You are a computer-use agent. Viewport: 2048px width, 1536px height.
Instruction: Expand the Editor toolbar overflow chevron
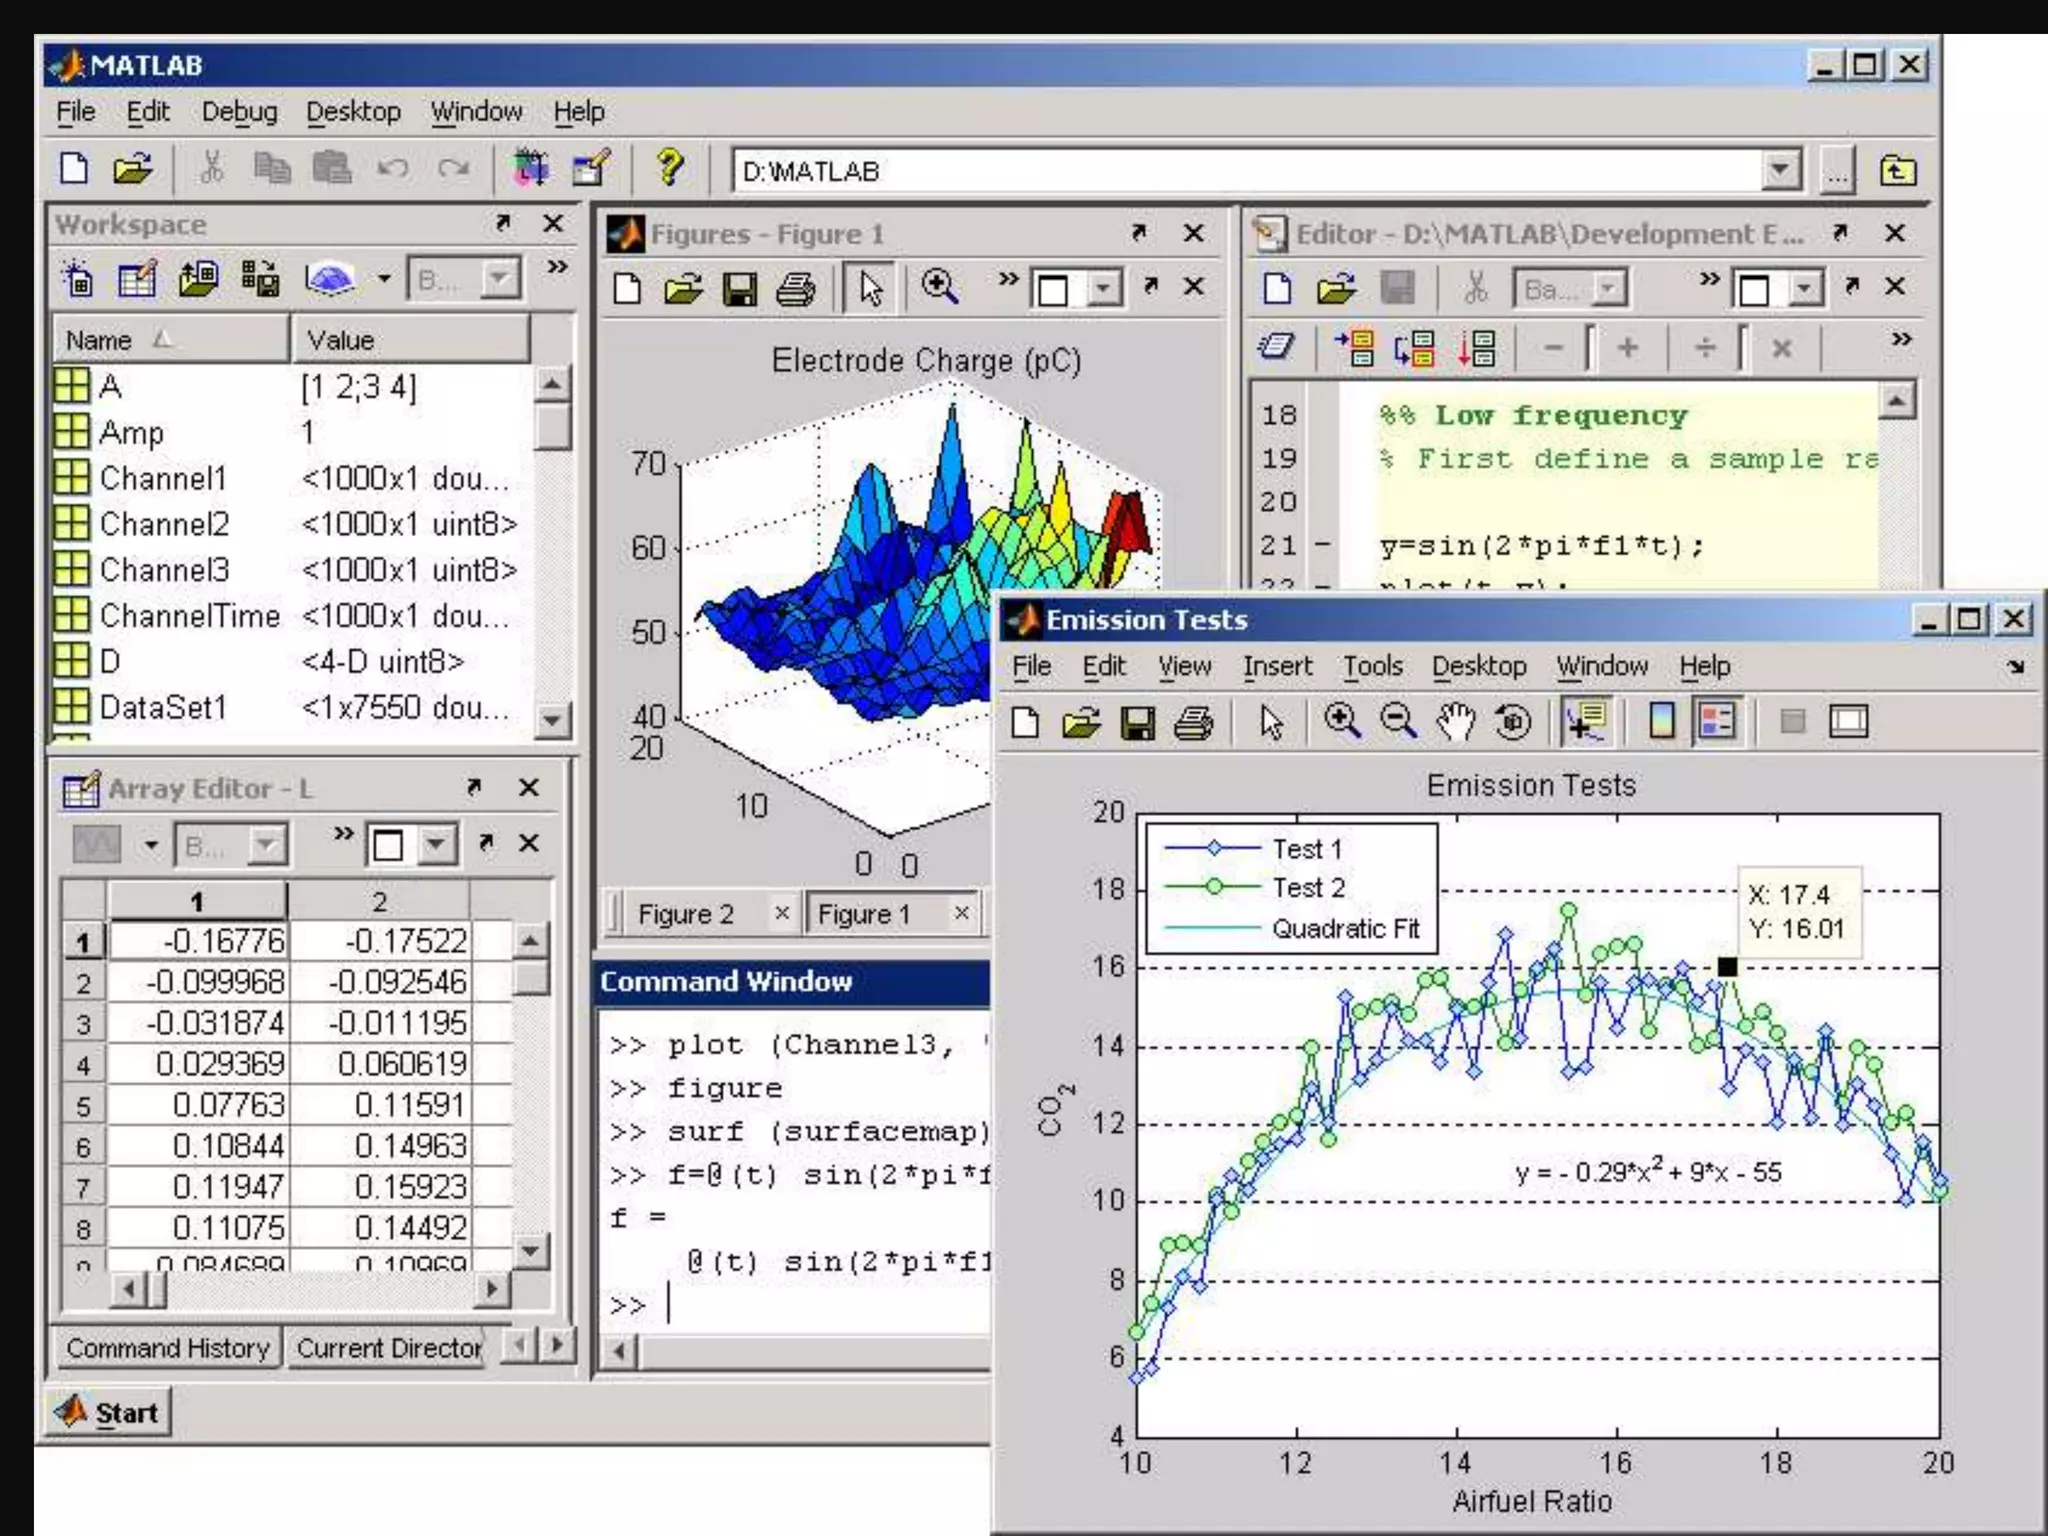(x=1709, y=279)
